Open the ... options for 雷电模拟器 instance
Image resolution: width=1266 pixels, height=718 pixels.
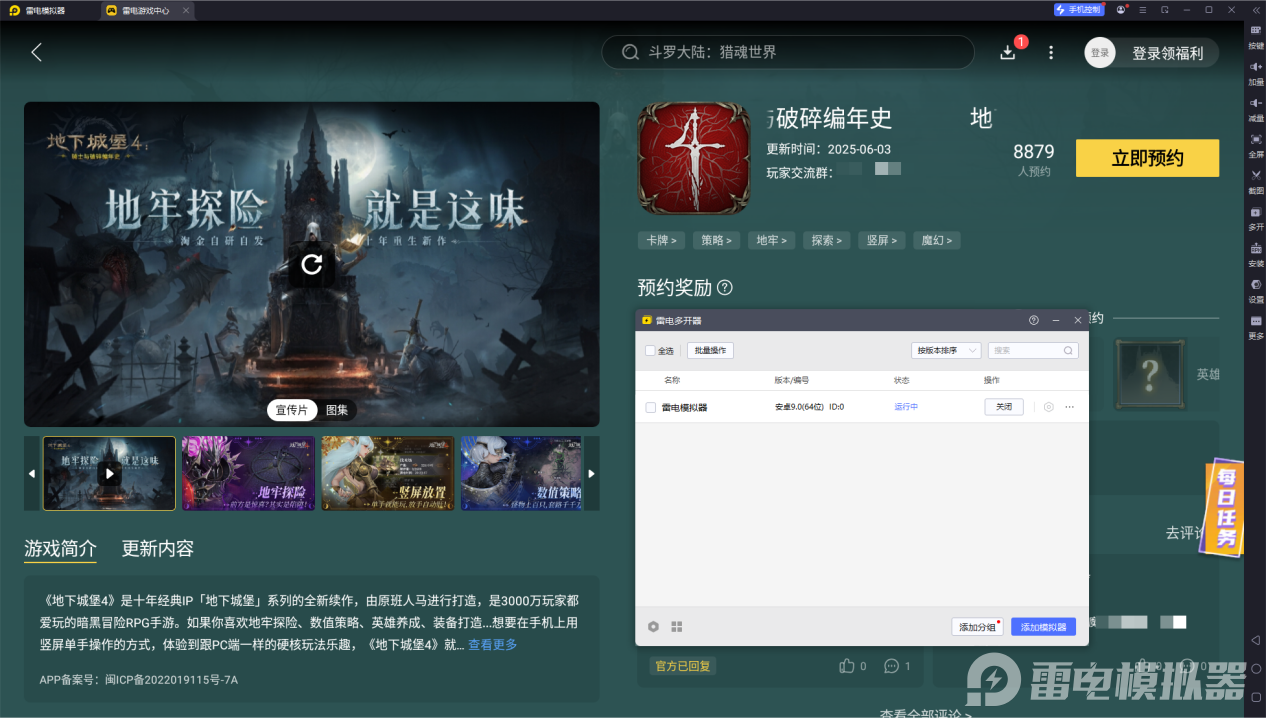pos(1069,407)
